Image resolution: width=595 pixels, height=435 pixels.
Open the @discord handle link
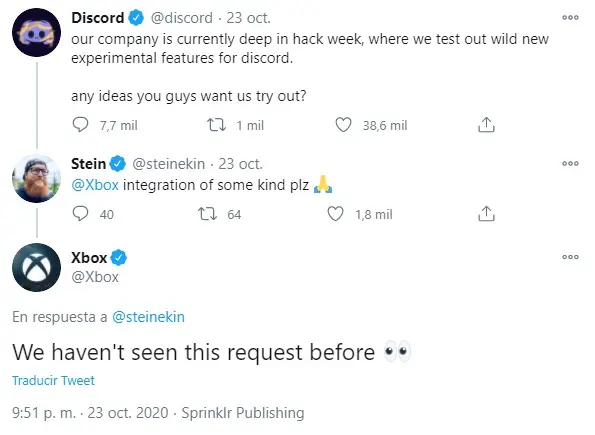[182, 18]
